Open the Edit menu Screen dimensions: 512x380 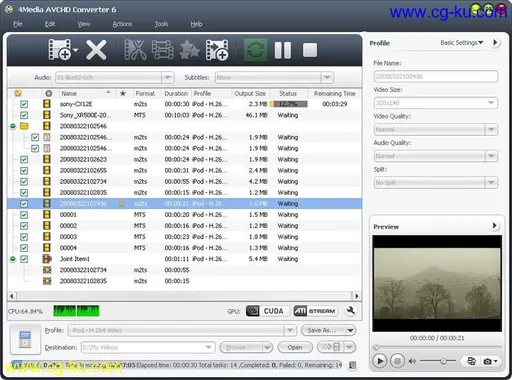coord(50,24)
